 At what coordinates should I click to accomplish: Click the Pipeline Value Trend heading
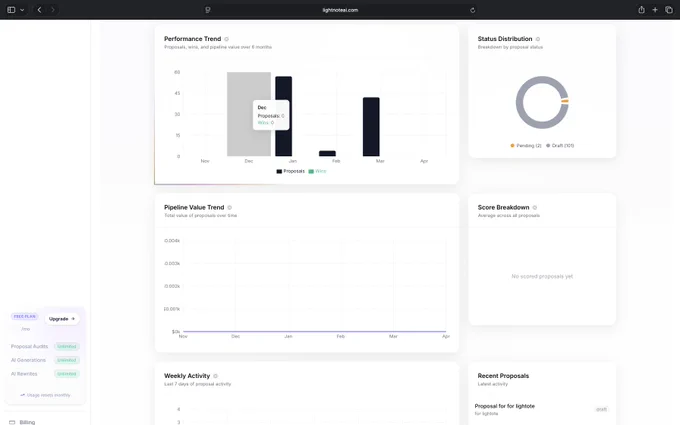point(194,208)
